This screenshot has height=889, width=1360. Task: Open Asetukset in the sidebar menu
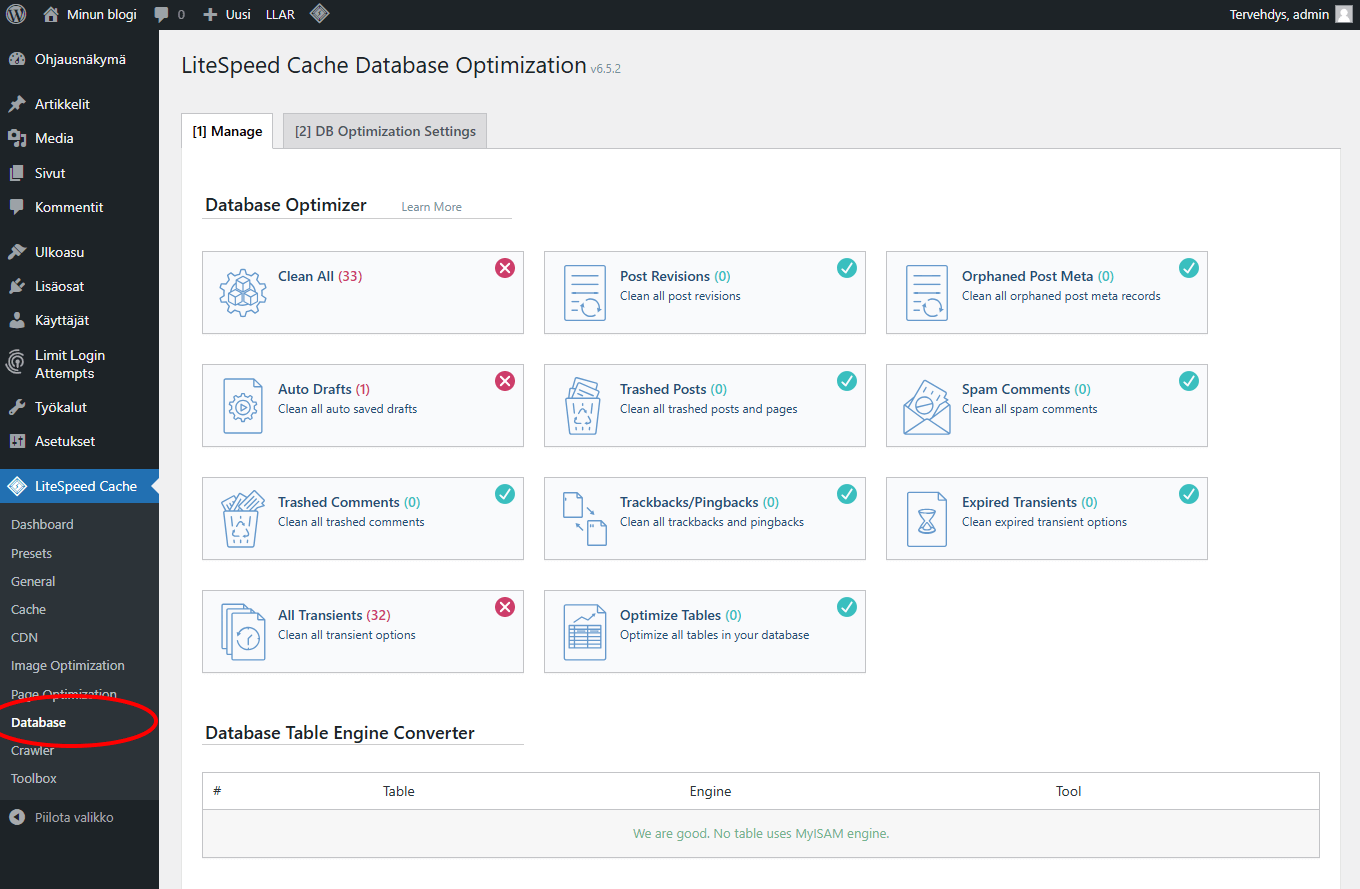tap(79, 441)
